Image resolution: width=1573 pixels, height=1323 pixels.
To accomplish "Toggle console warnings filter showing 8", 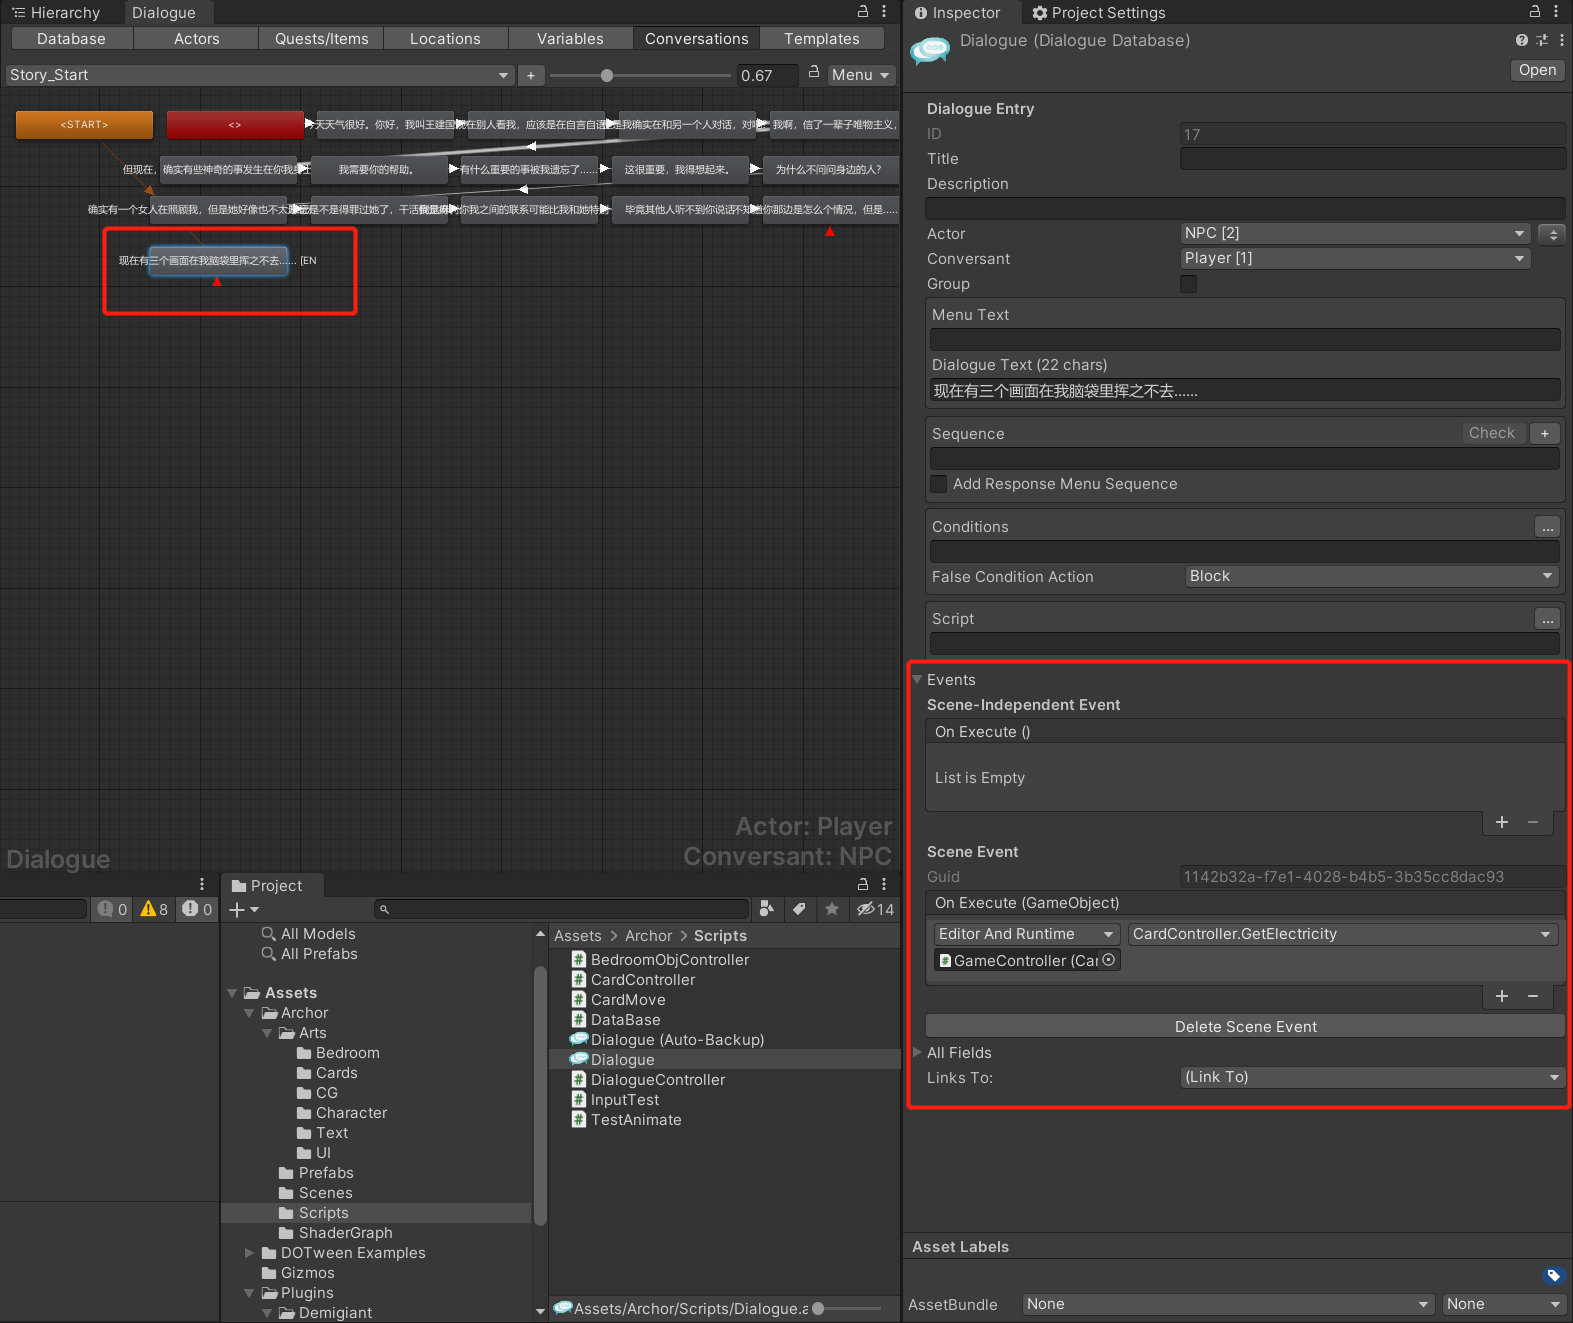I will [x=154, y=909].
